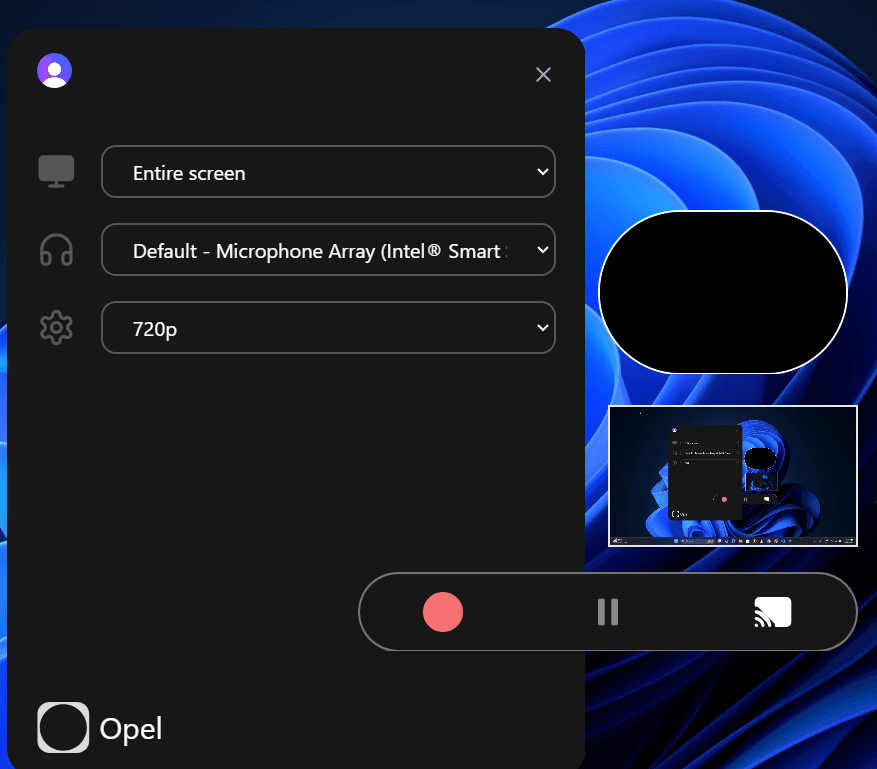
Task: Open the Default Microphone Array dropdown
Action: [328, 249]
